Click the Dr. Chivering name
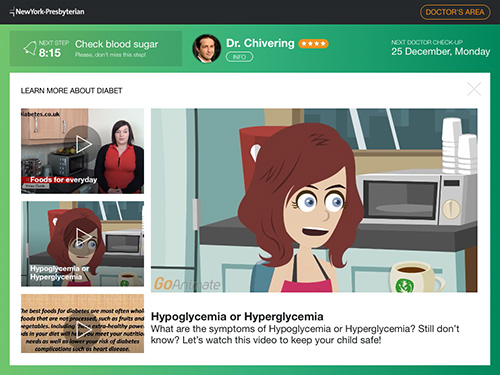 click(x=260, y=43)
